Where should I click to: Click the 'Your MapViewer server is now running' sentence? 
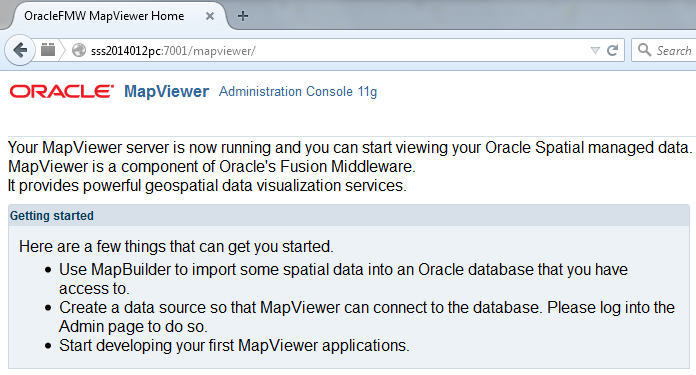click(350, 147)
